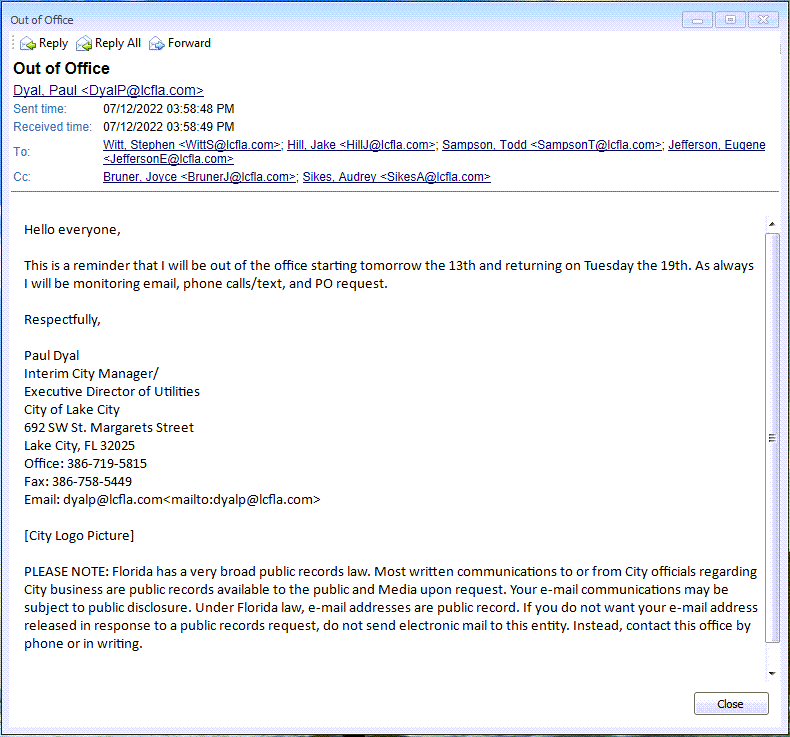Click 'Lake City, FL 32025' line
This screenshot has width=790, height=737.
click(x=80, y=446)
